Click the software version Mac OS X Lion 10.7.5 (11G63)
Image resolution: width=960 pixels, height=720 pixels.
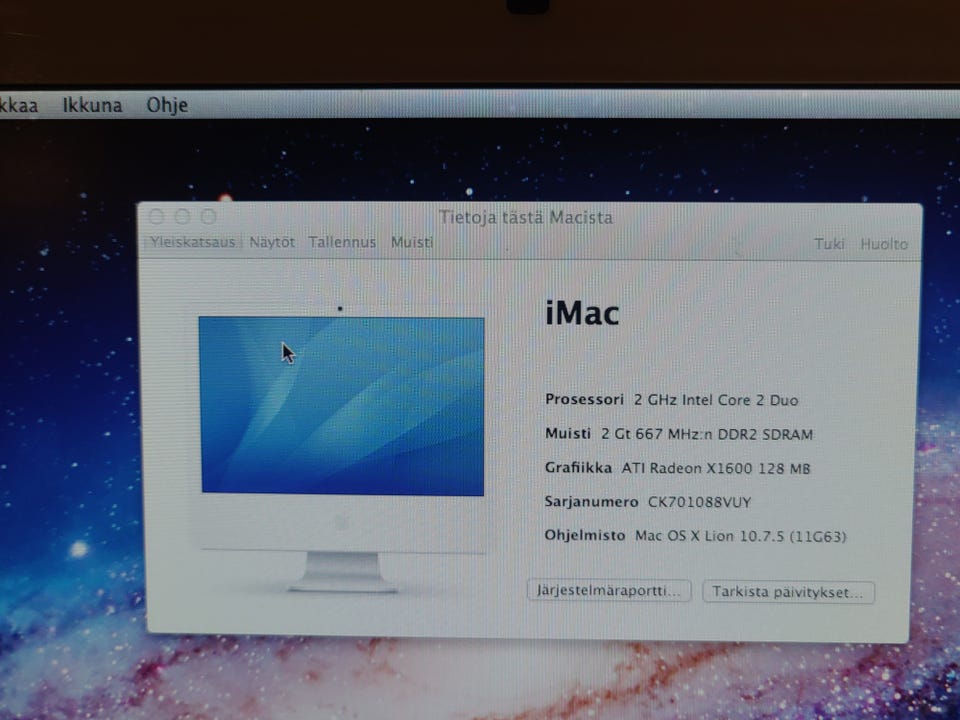pos(740,536)
